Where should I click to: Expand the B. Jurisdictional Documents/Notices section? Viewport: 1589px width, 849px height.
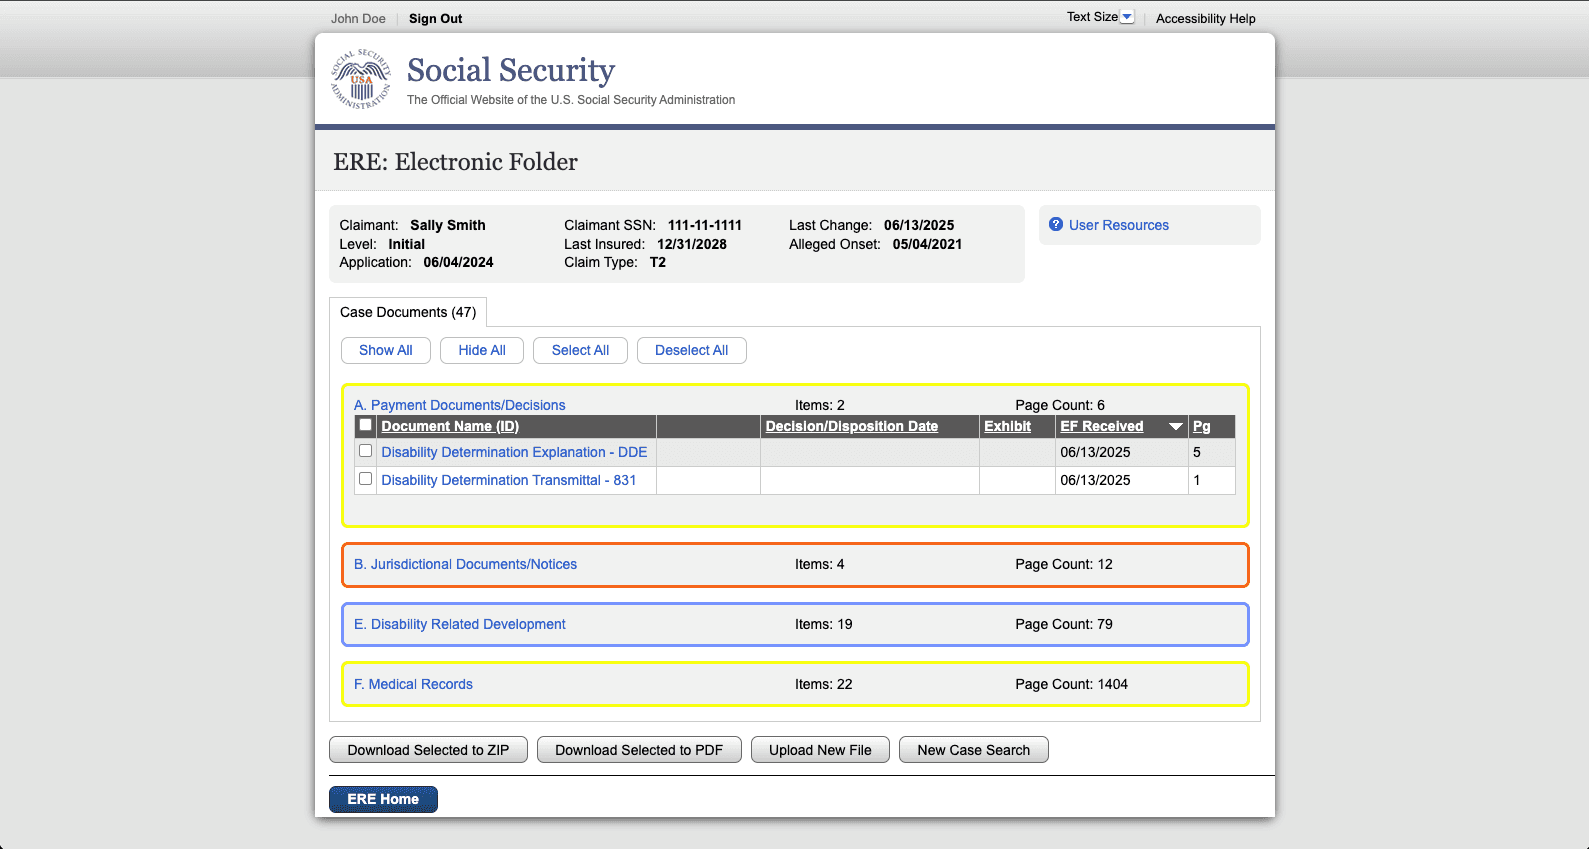(465, 564)
